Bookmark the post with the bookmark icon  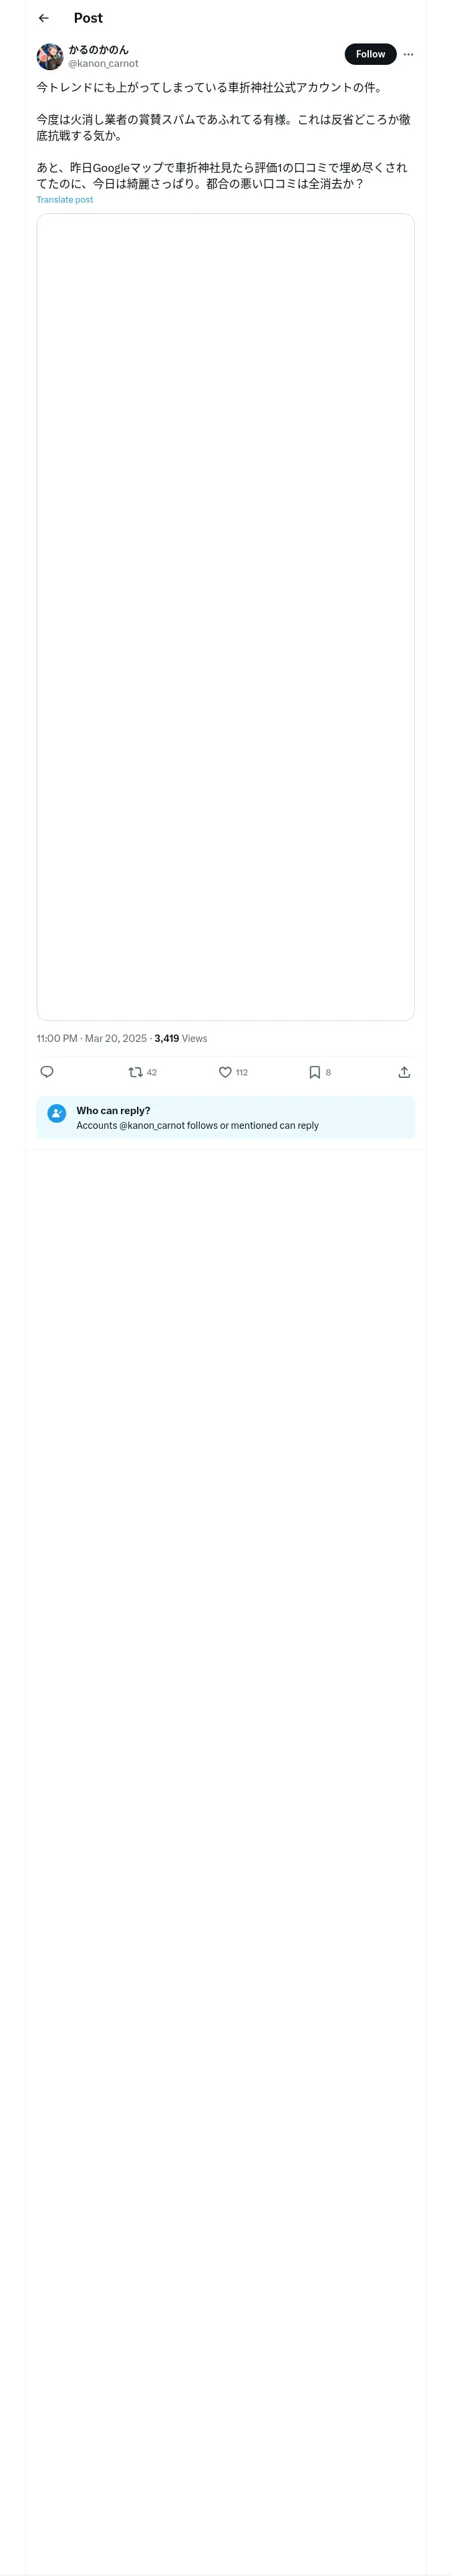pyautogui.click(x=314, y=1072)
